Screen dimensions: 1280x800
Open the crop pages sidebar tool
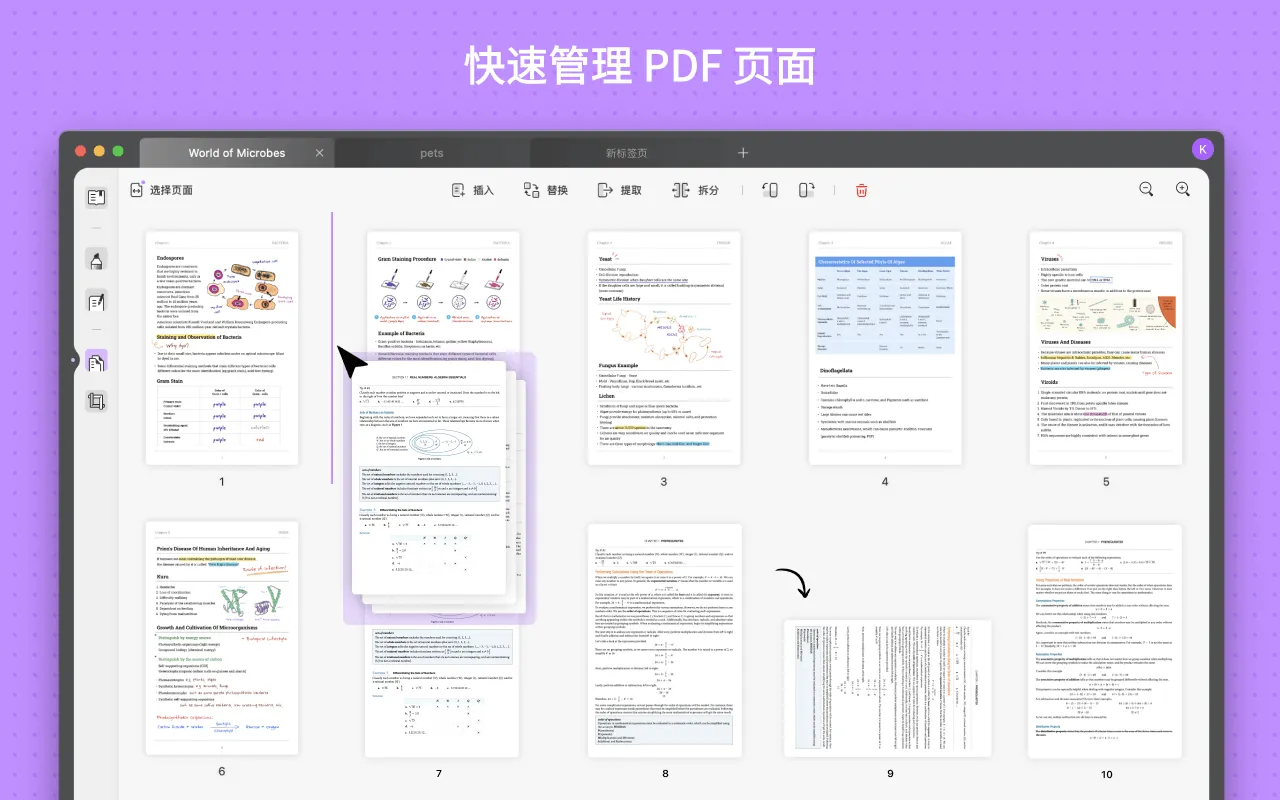click(96, 401)
